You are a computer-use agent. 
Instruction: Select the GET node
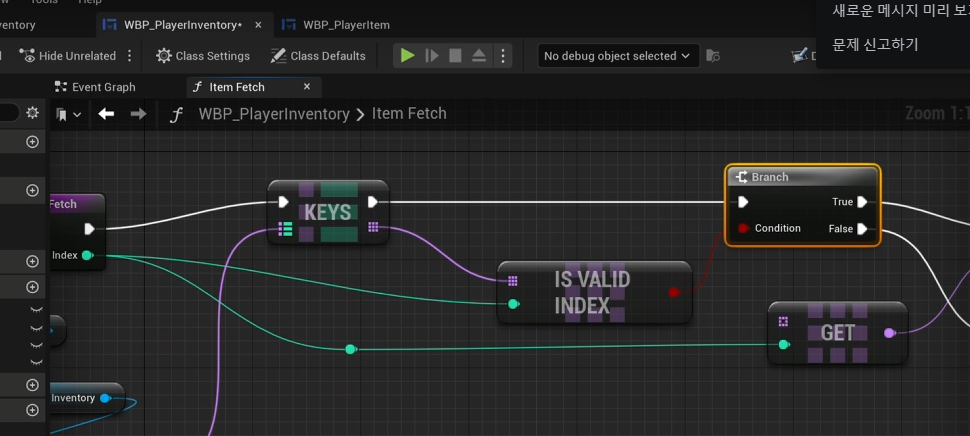pyautogui.click(x=838, y=333)
